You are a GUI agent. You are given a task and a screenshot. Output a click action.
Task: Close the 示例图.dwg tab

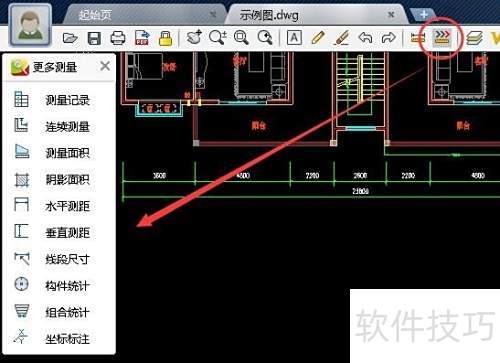391,14
